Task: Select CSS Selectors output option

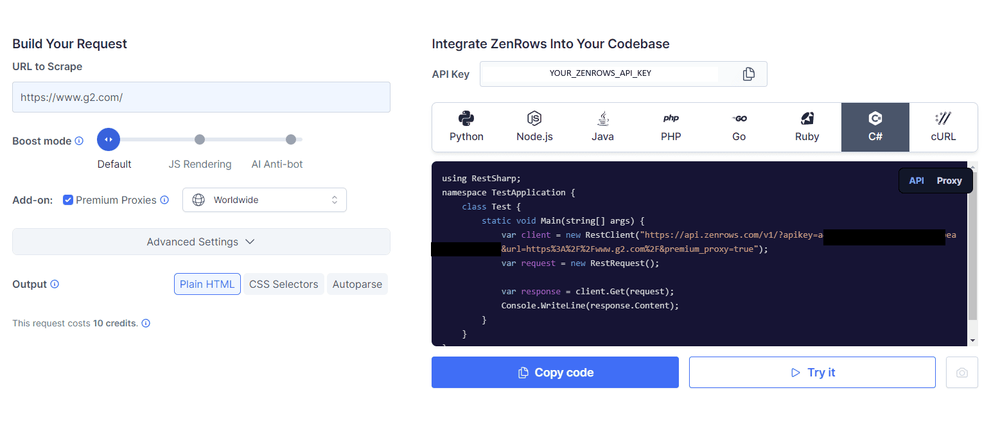Action: tap(284, 284)
